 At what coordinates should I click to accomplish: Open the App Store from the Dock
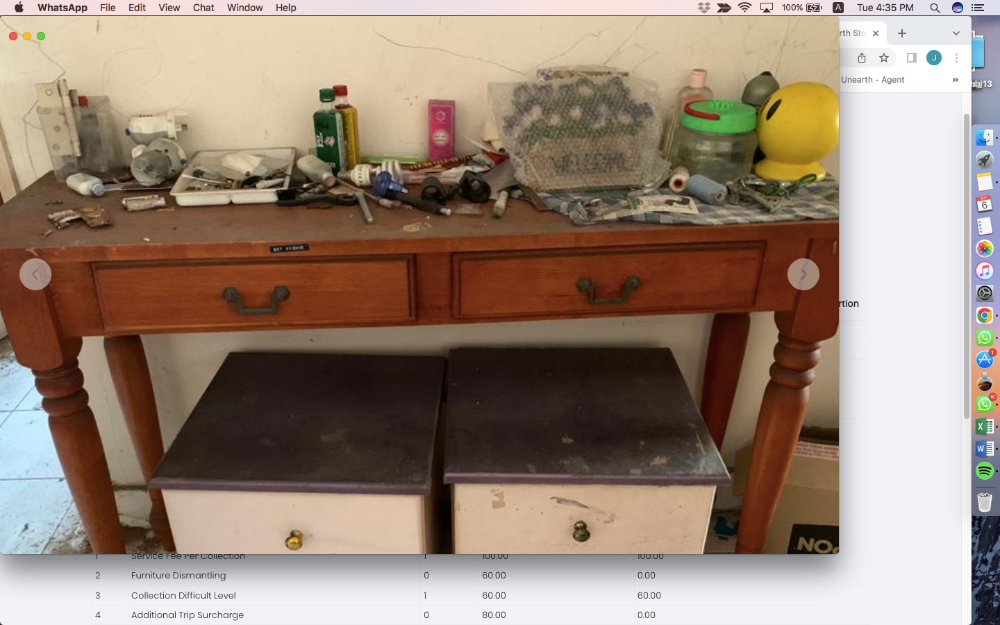click(985, 360)
